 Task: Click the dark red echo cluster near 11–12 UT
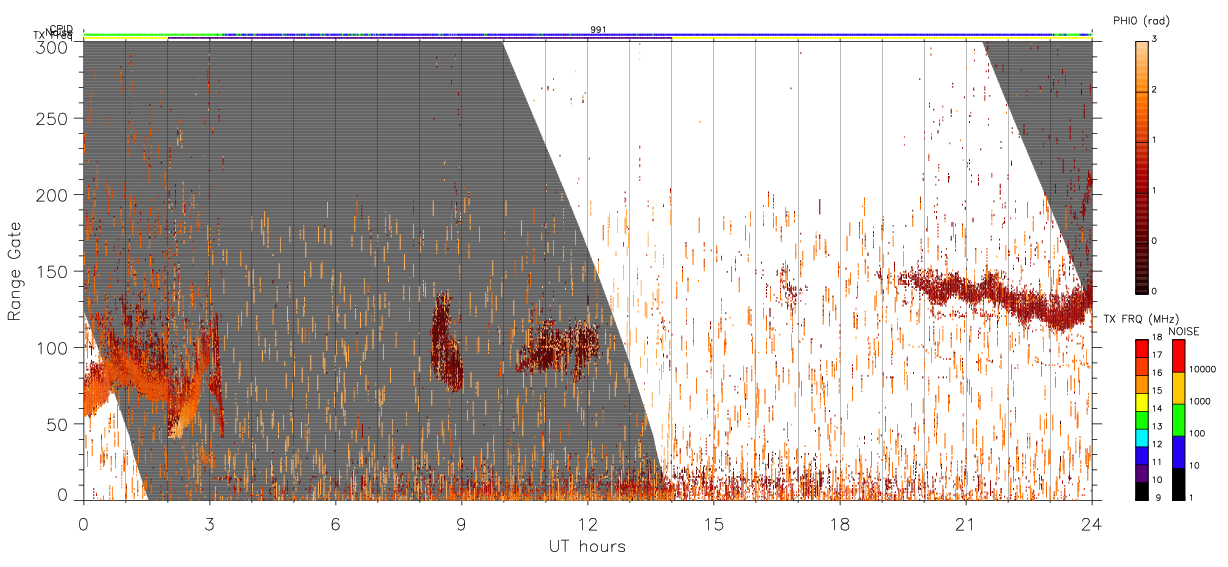point(557,347)
